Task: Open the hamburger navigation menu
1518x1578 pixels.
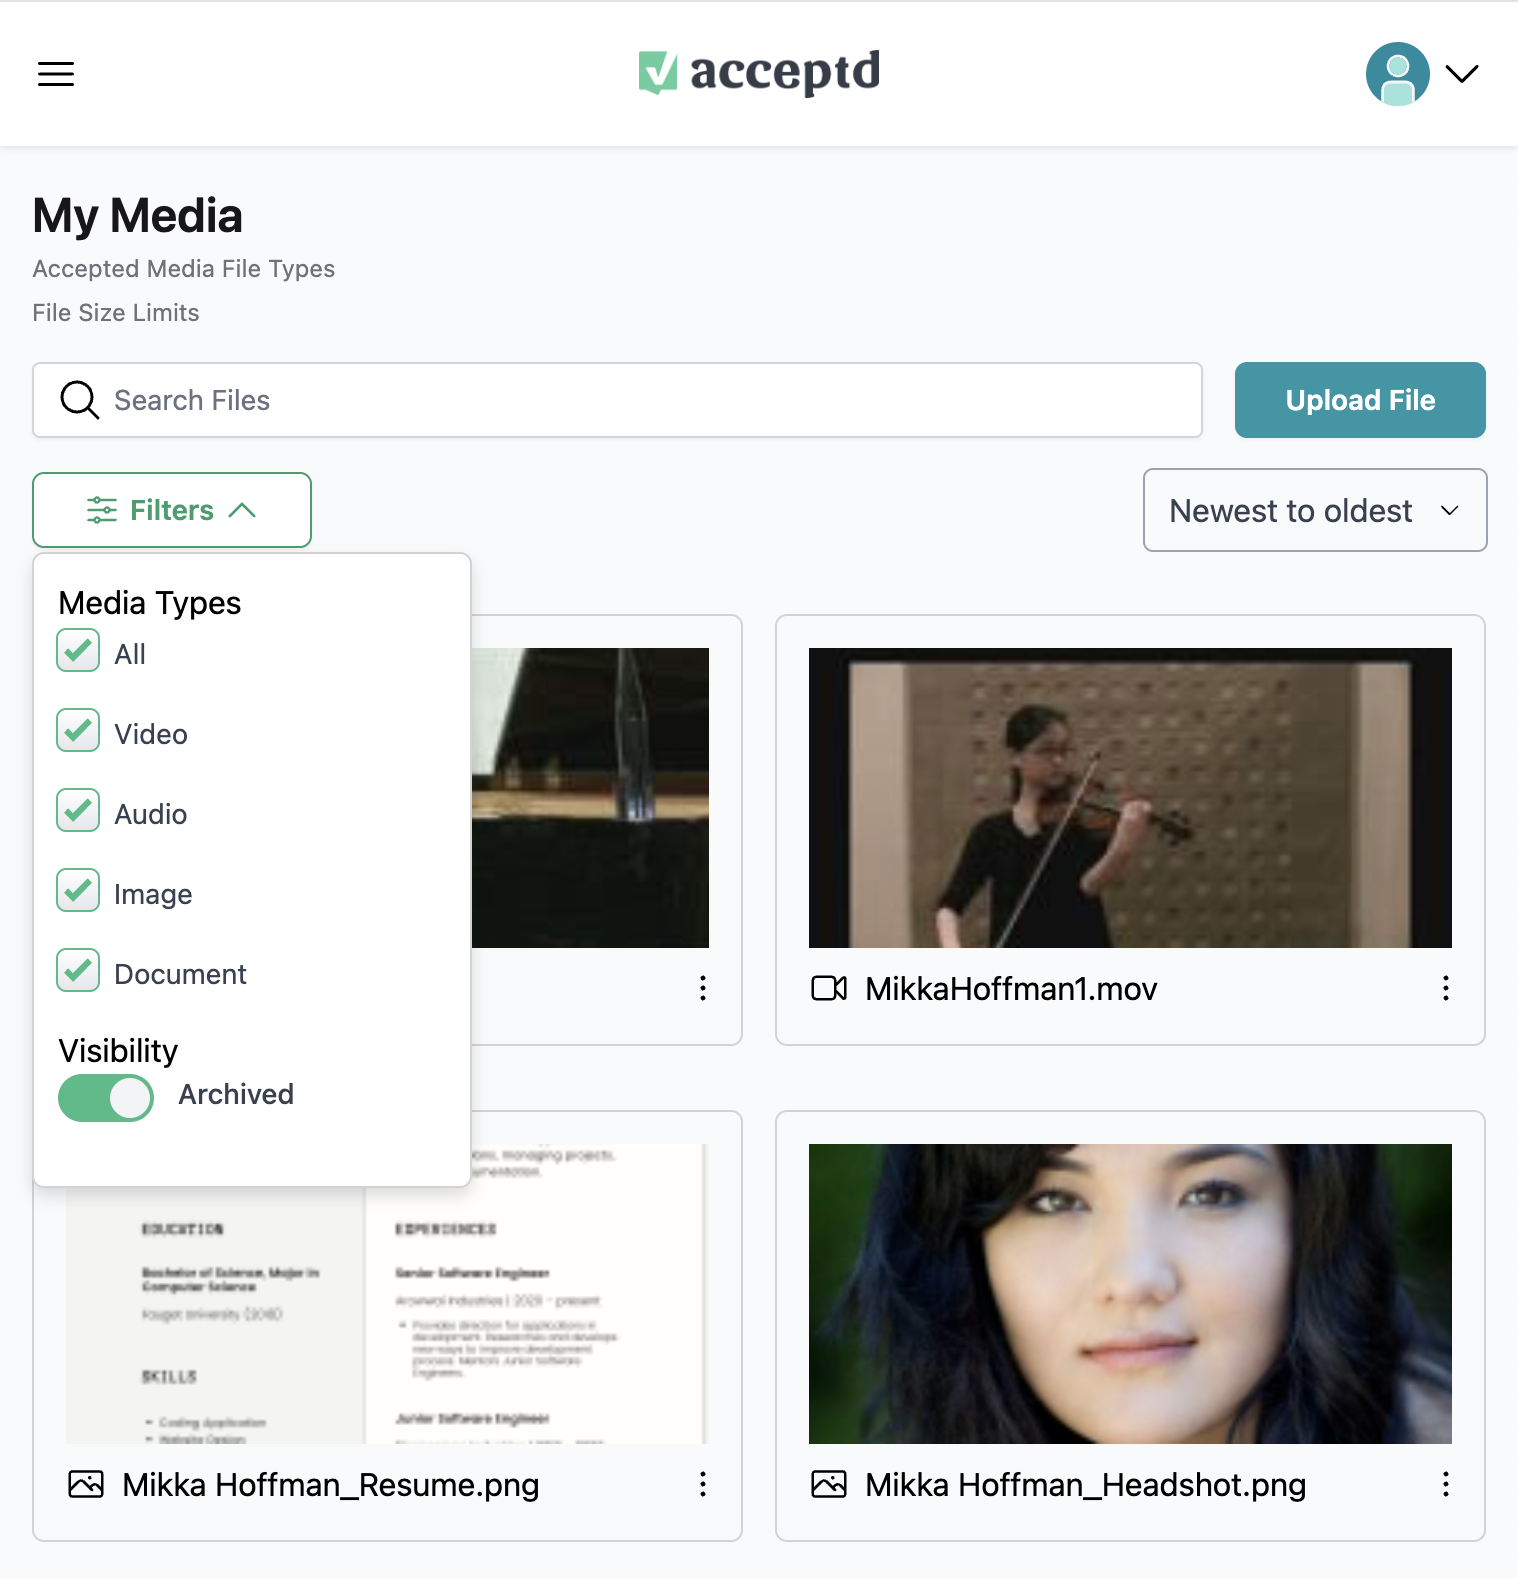Action: coord(56,74)
